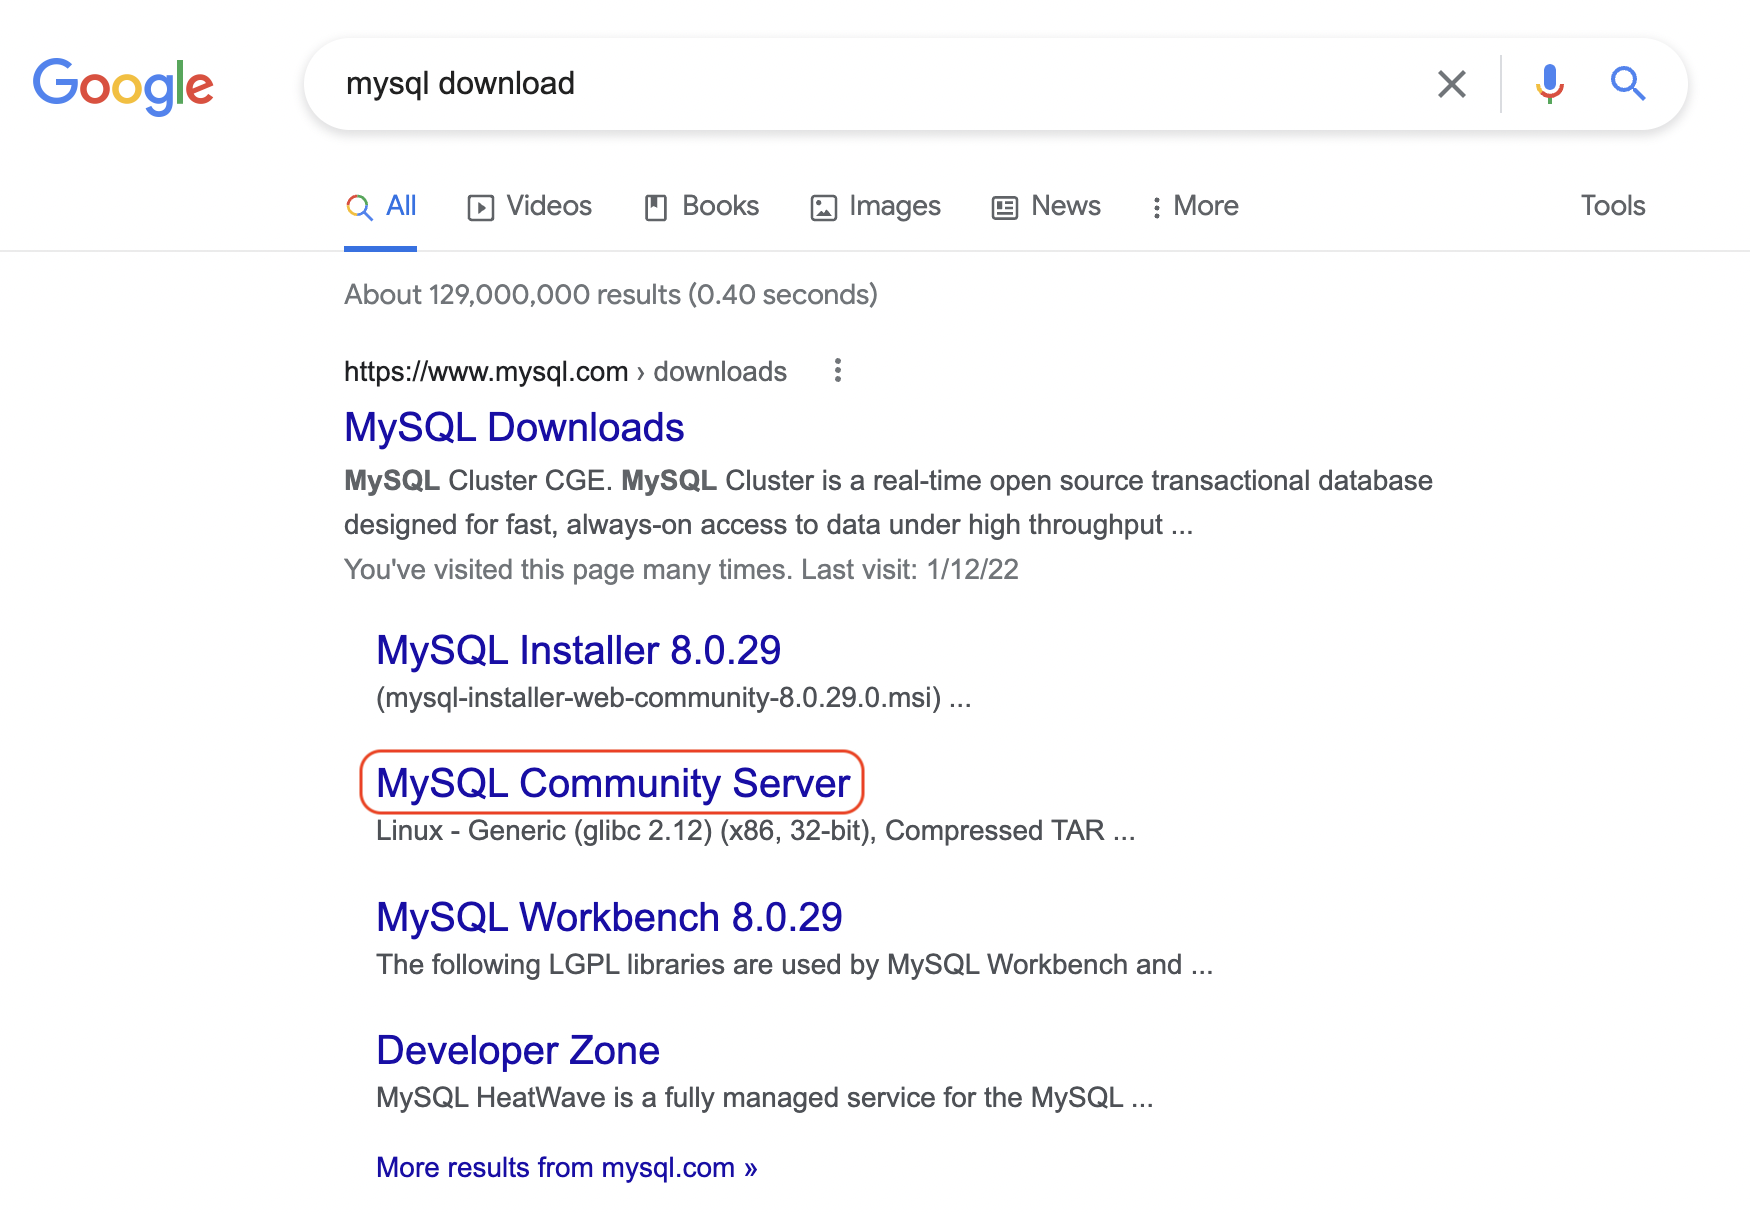Screen dimensions: 1750x1214
Task: Clear the search box with X icon
Action: click(x=1451, y=84)
